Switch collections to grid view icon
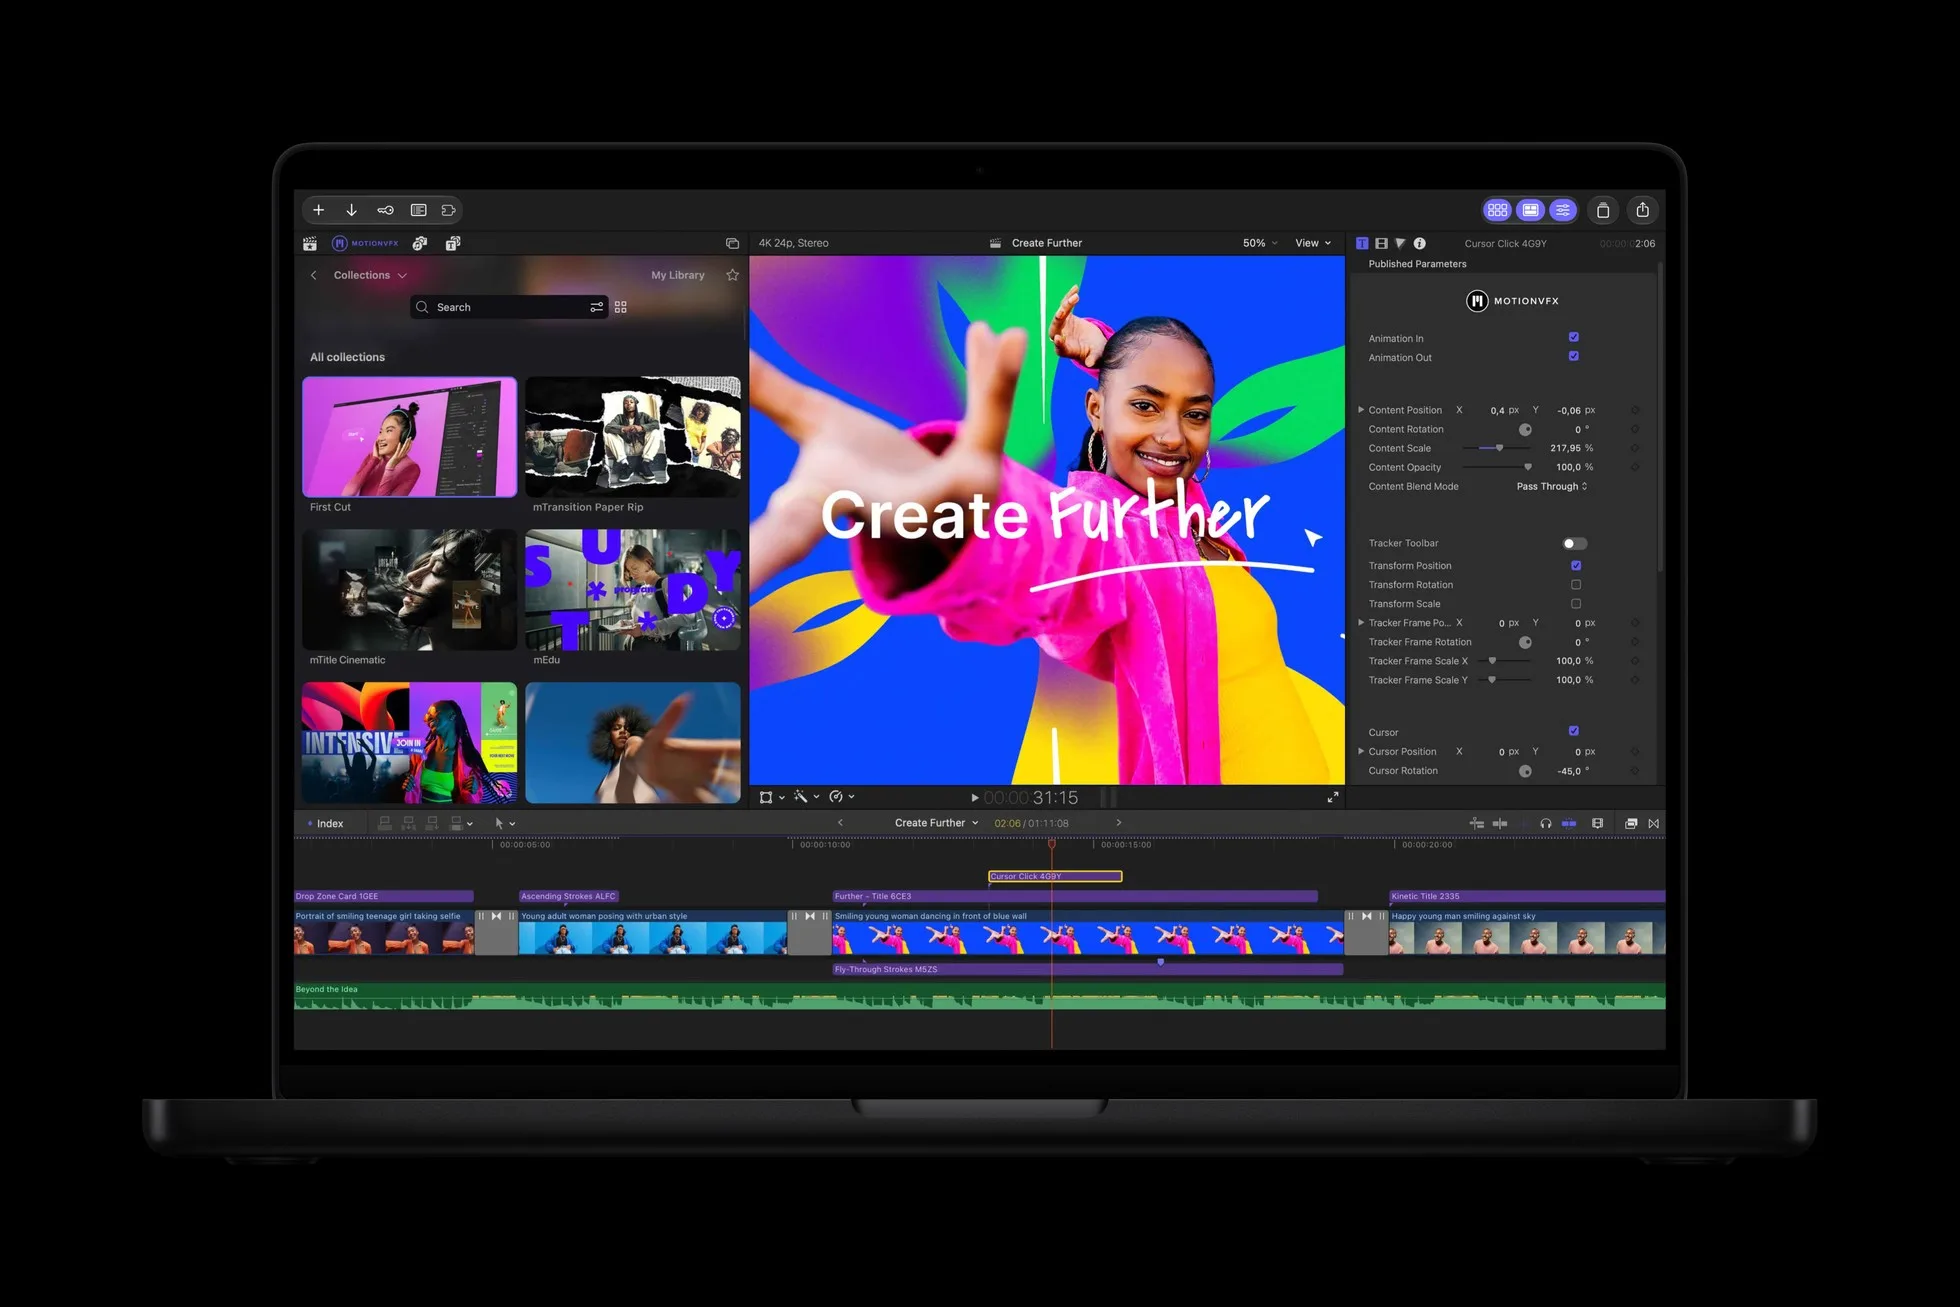 click(x=621, y=307)
